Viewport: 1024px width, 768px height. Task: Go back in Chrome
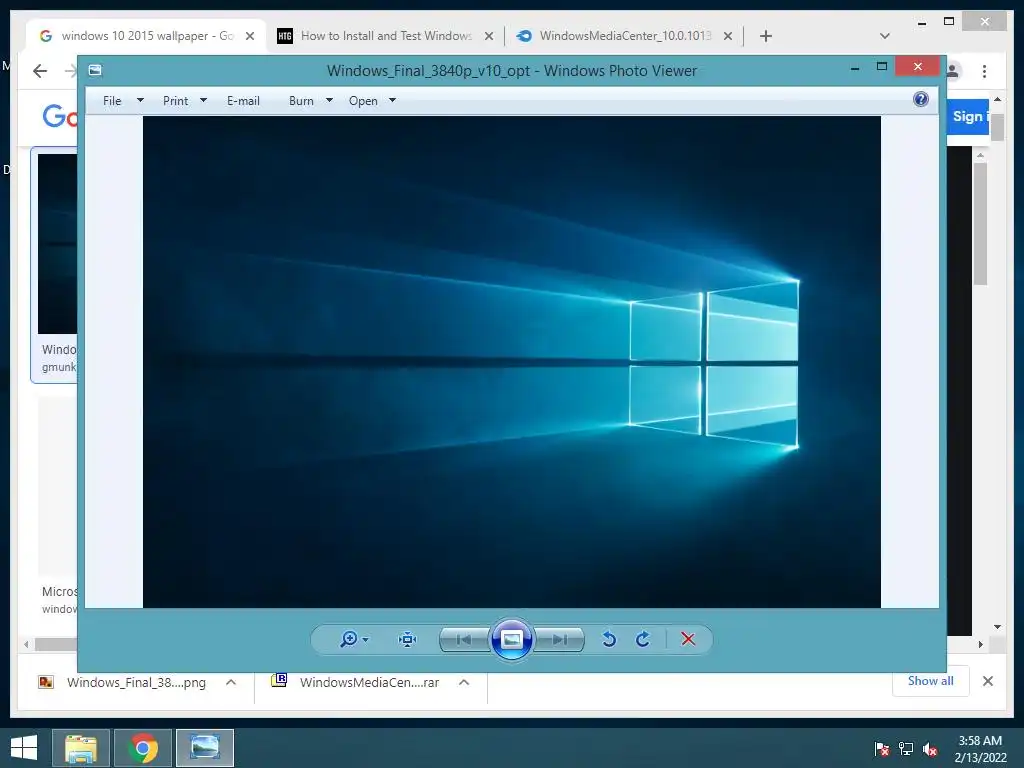(40, 71)
